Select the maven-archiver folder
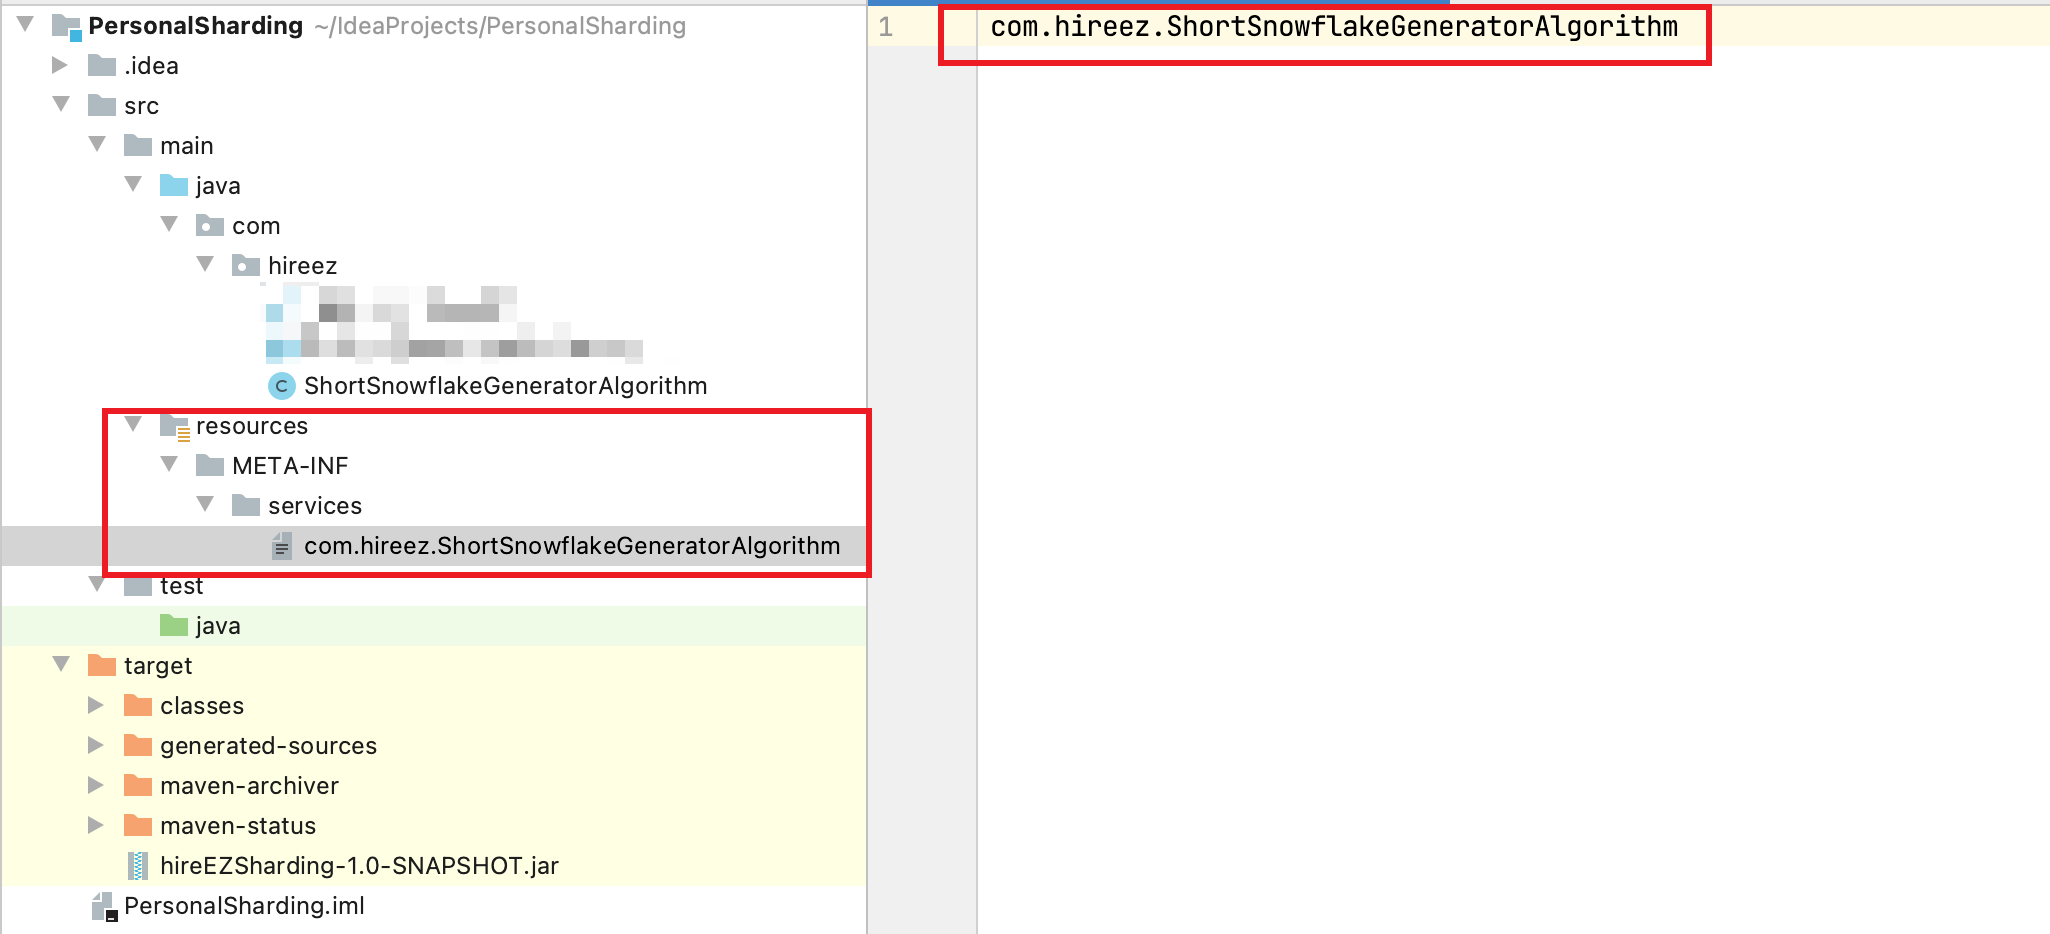2050x934 pixels. [x=249, y=785]
